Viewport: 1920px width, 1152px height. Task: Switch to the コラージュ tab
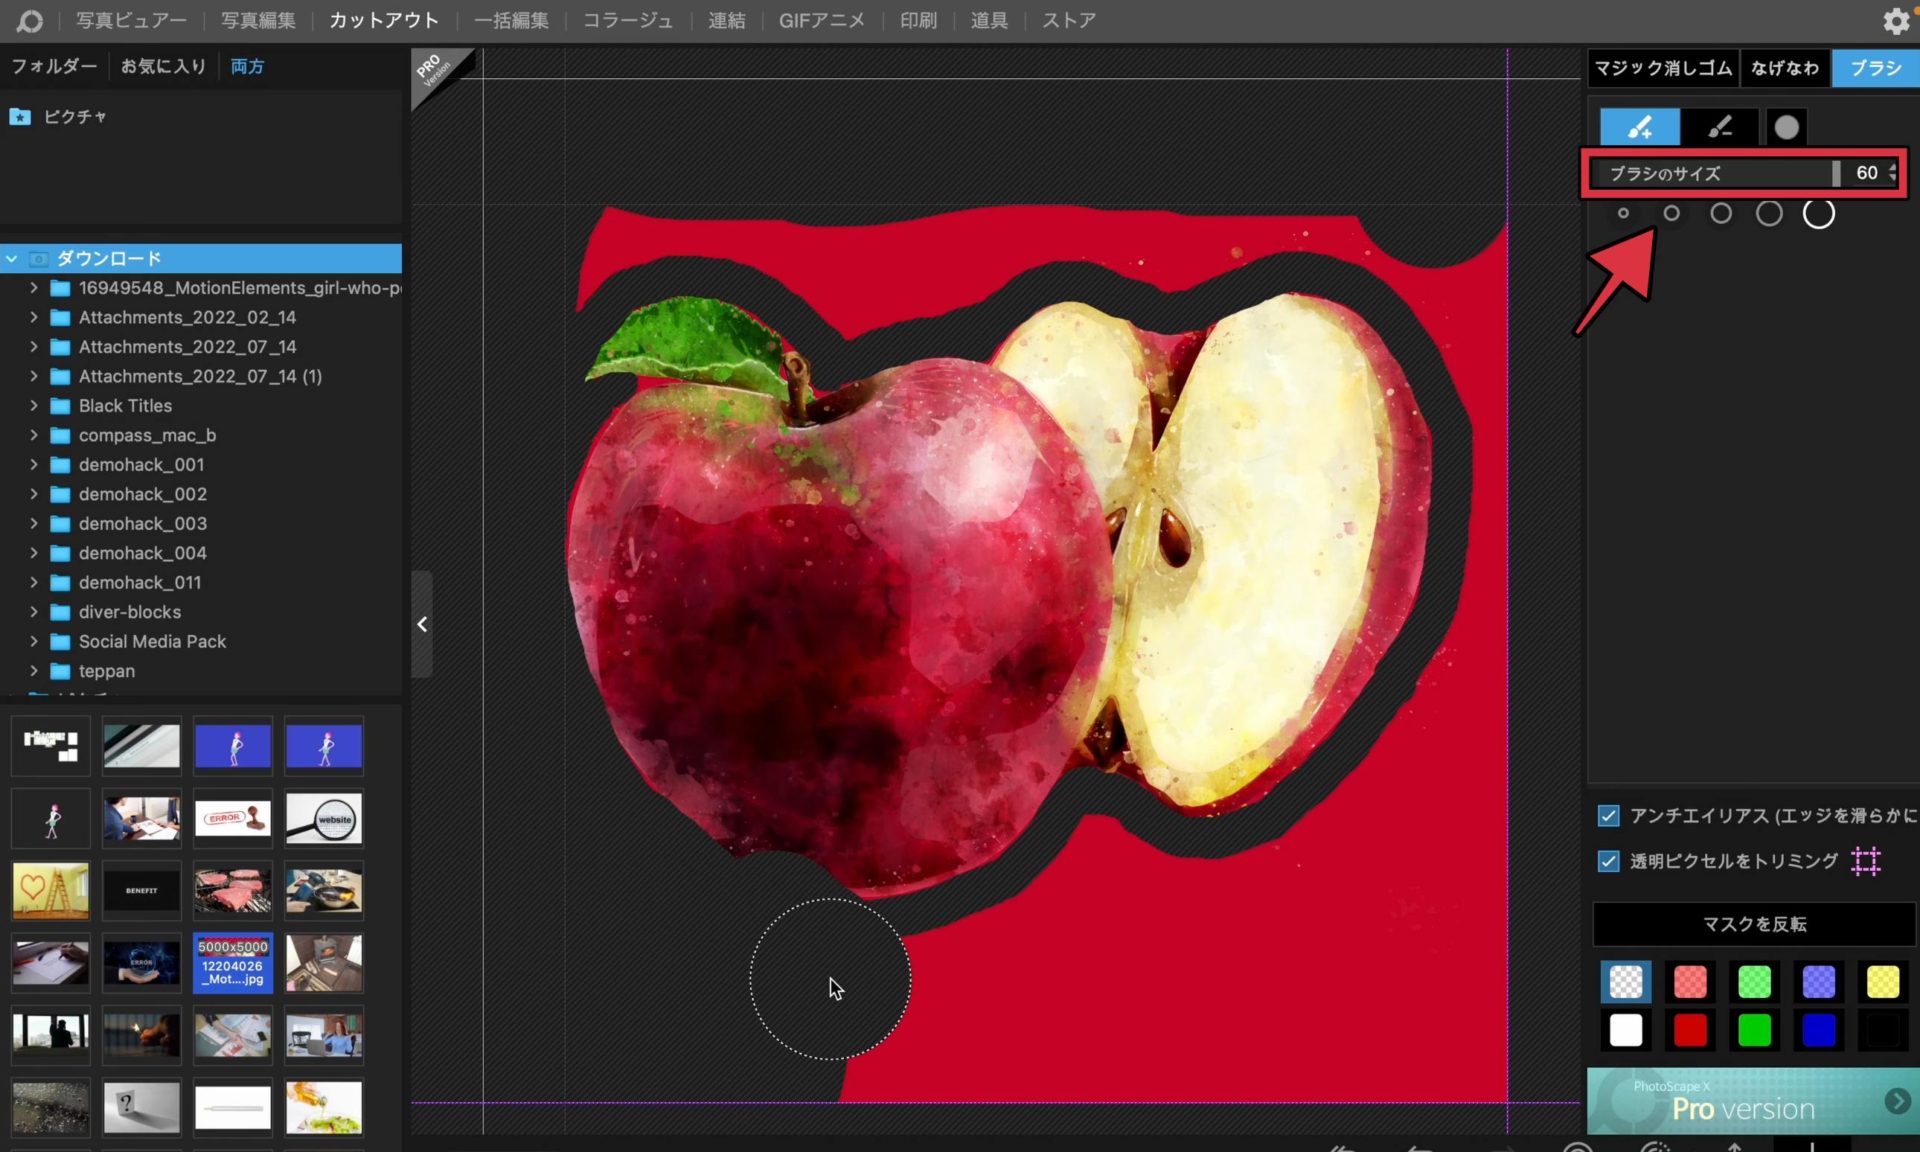tap(627, 20)
